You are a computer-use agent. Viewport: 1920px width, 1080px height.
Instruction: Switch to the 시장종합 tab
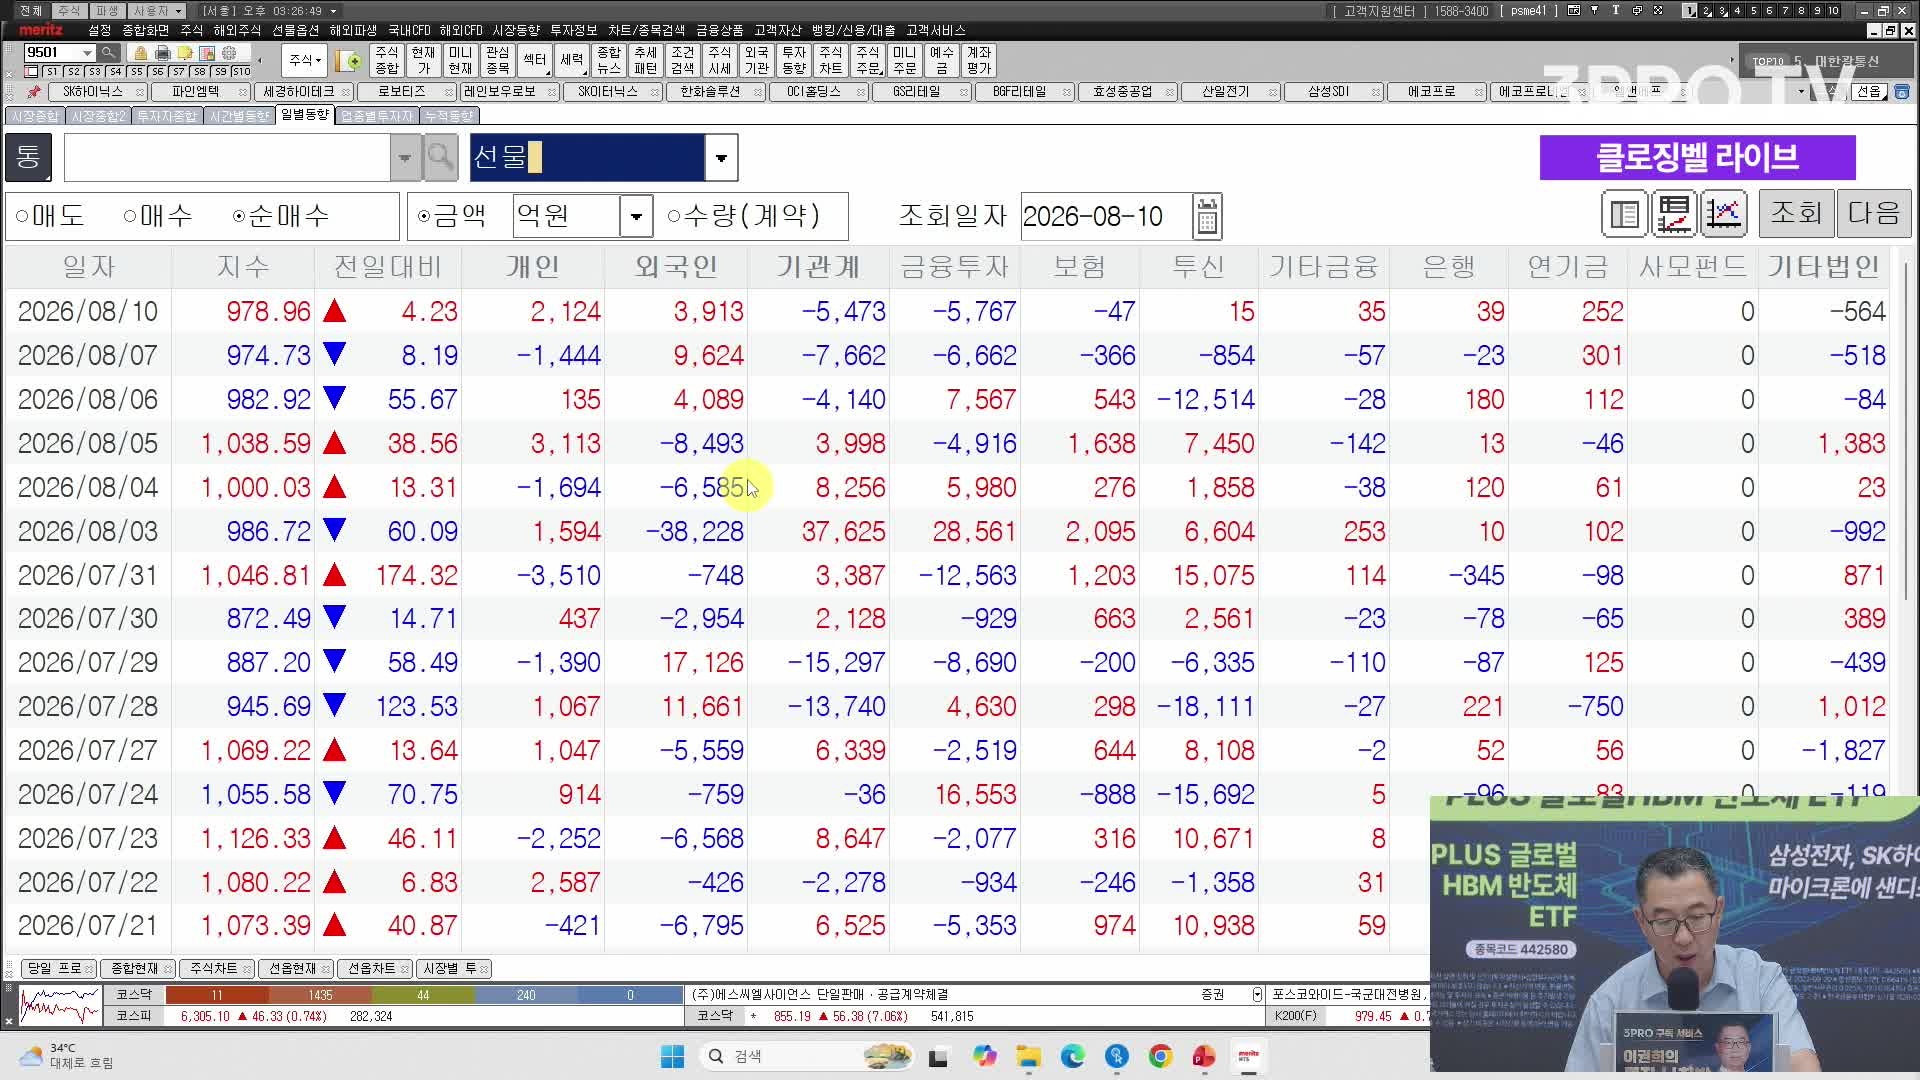pos(35,116)
